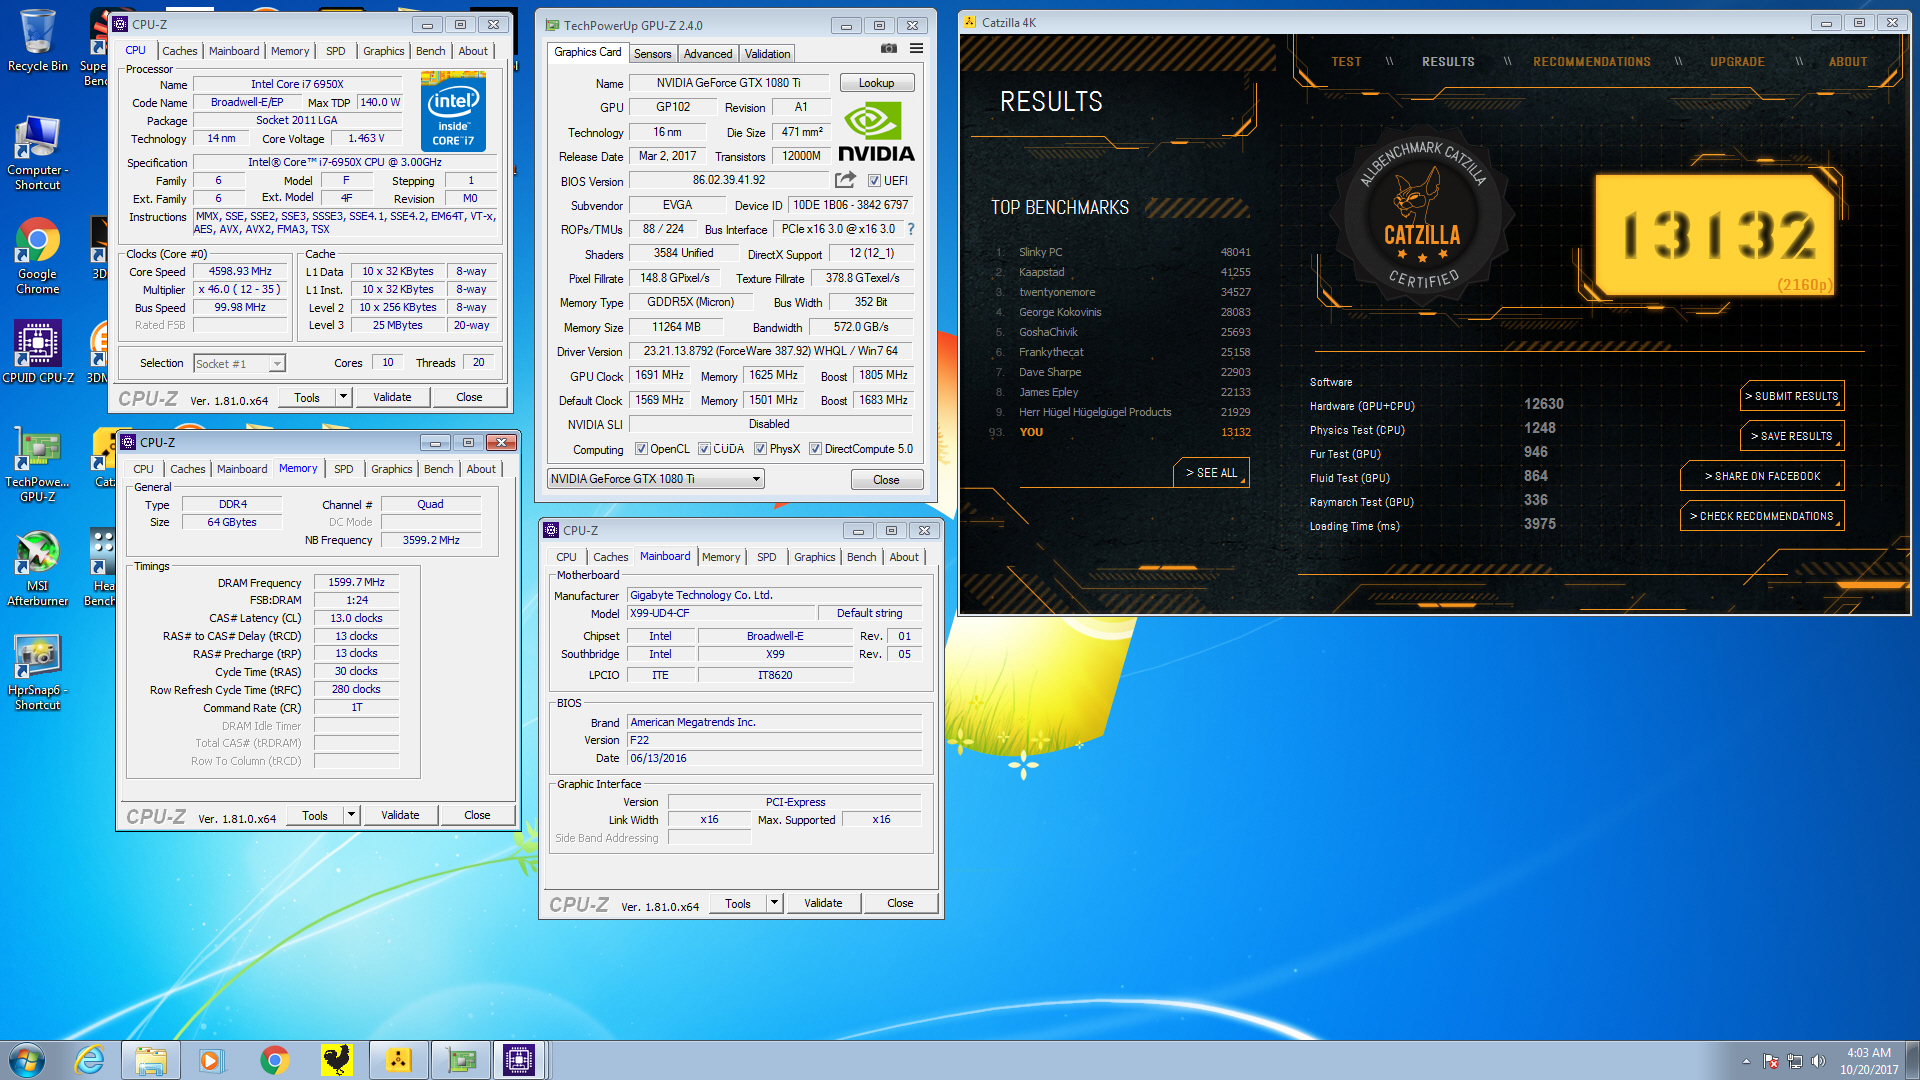Select the TechPowerUp GPU-Z desktop icon
This screenshot has height=1080, width=1920.
tap(37, 464)
